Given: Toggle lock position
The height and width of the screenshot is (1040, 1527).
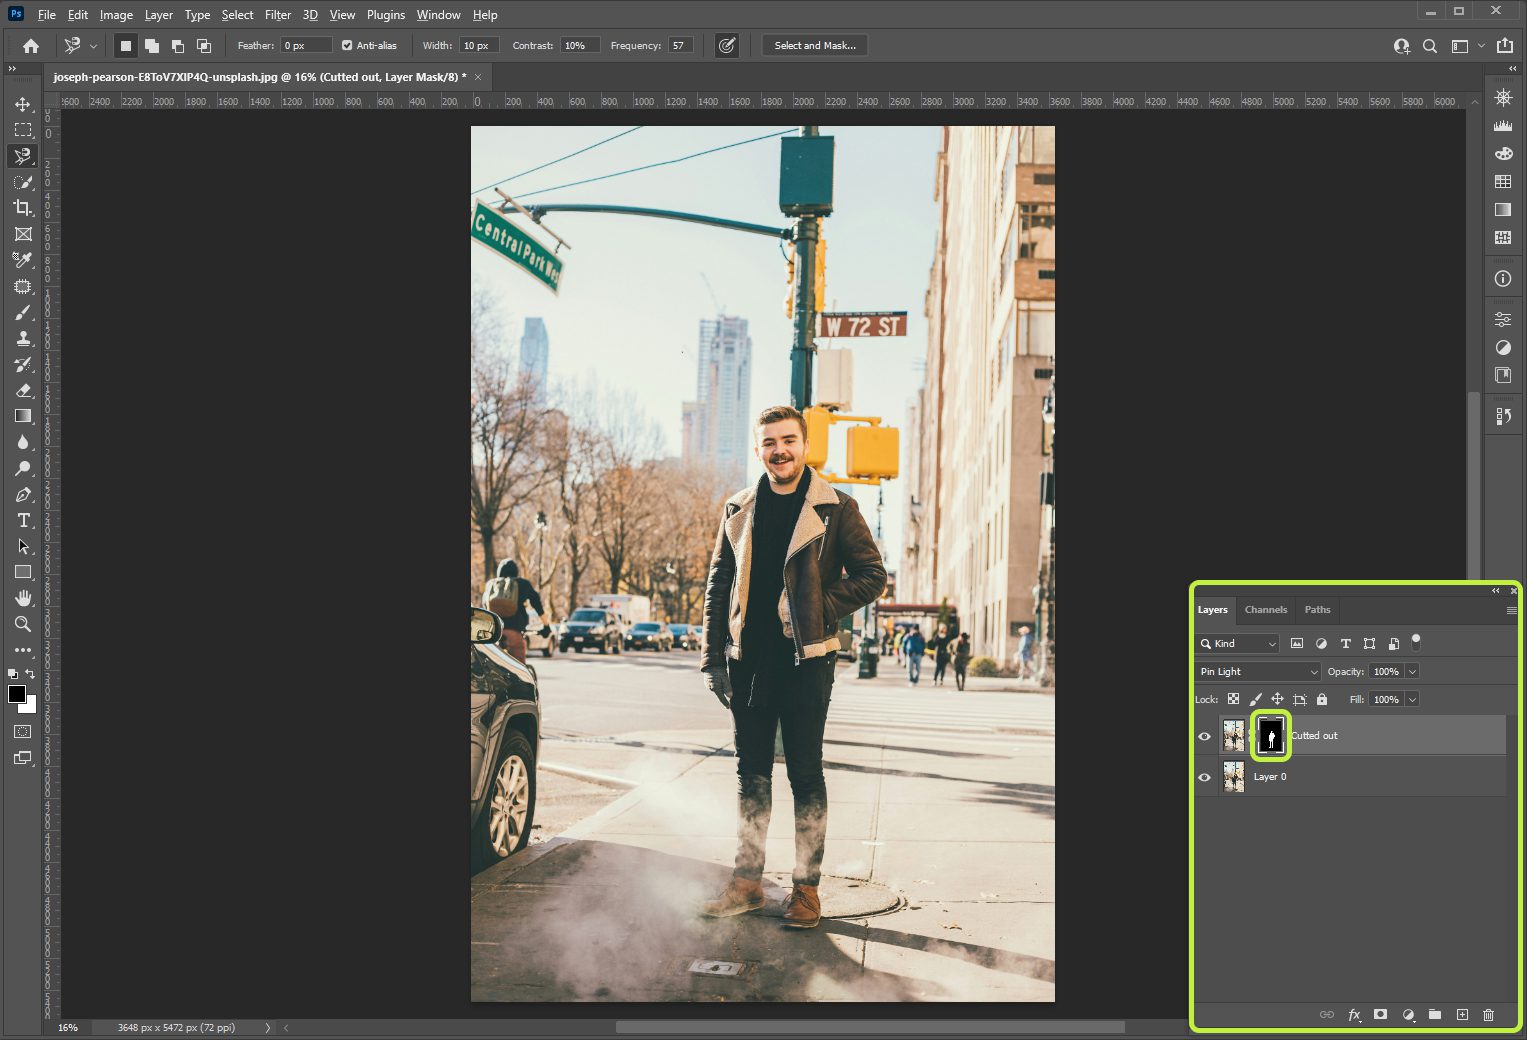Looking at the screenshot, I should pyautogui.click(x=1277, y=699).
